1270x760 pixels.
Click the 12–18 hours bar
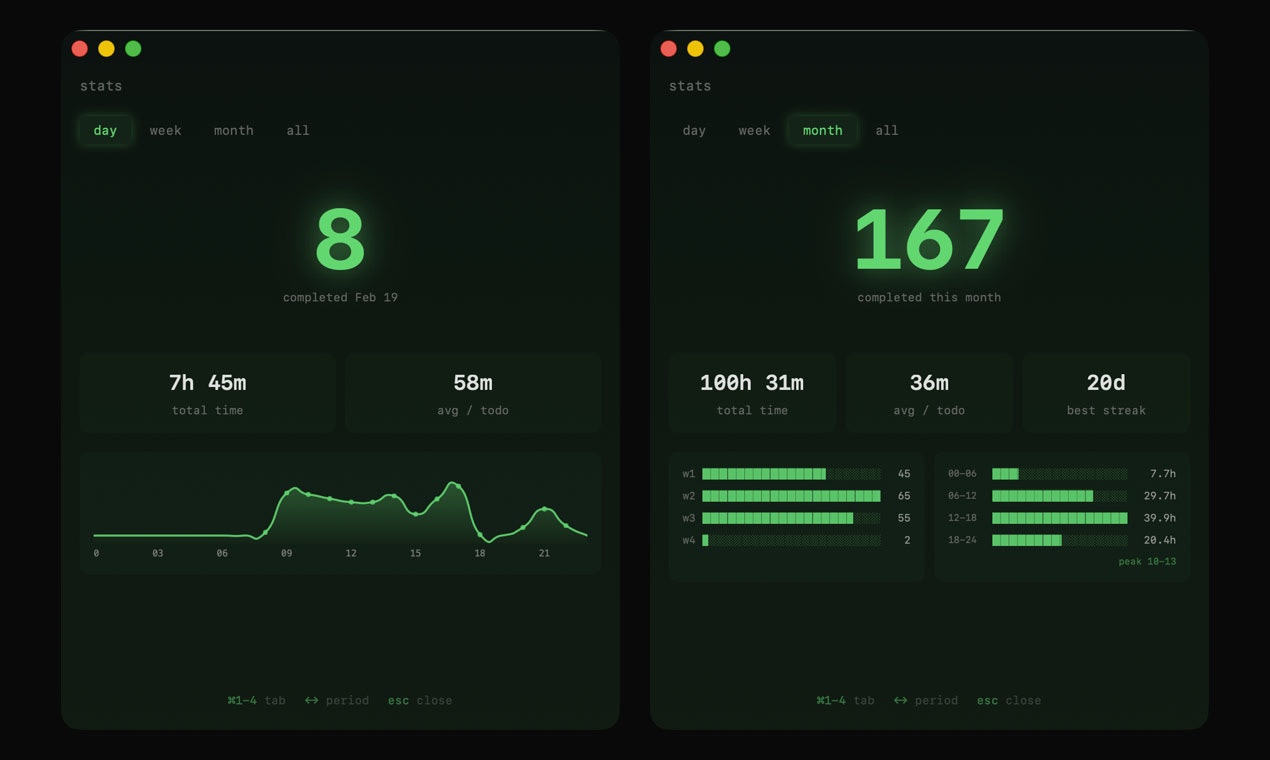(x=1059, y=518)
